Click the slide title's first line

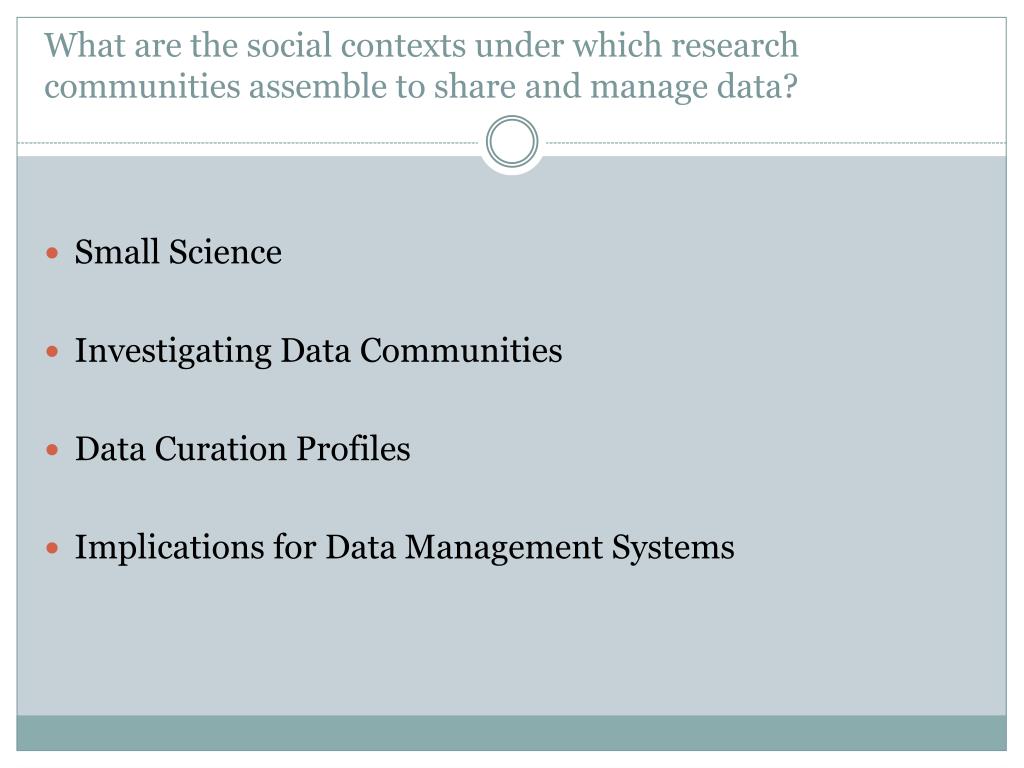click(x=421, y=46)
